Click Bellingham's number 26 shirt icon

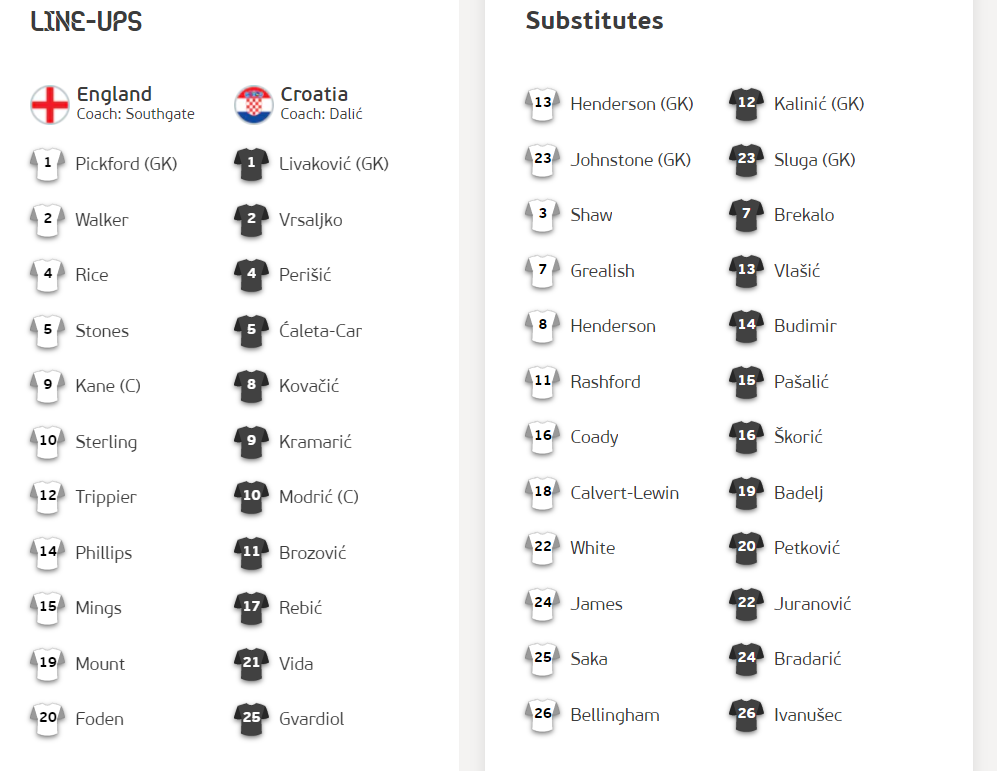coord(542,716)
